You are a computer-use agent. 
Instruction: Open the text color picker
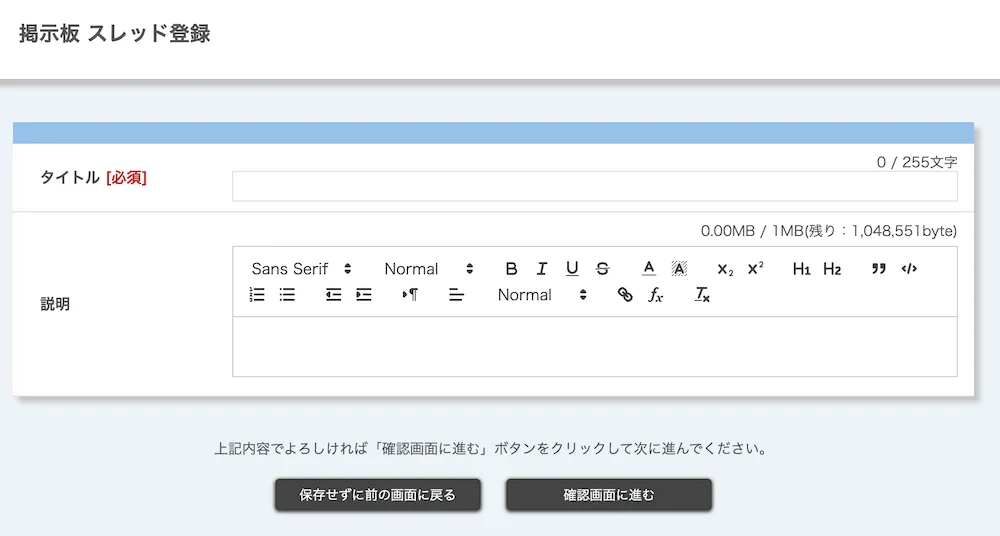point(648,269)
